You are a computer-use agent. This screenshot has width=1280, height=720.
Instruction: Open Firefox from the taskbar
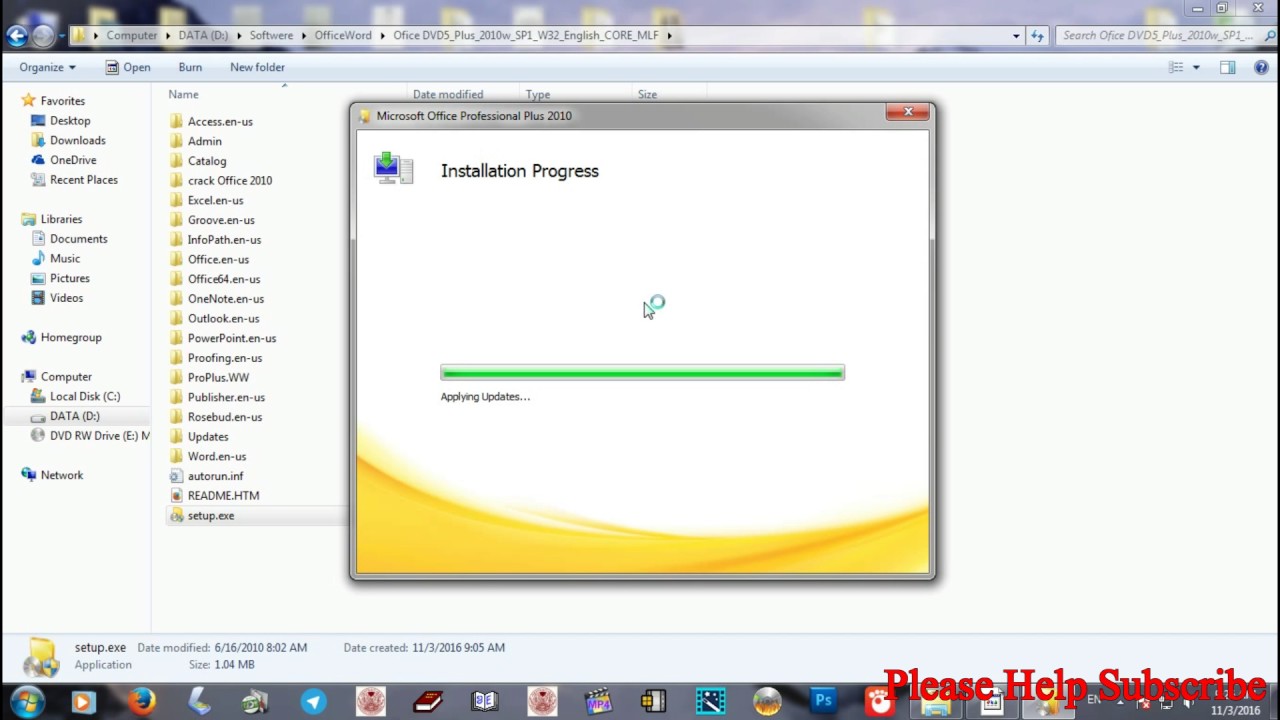pos(141,702)
